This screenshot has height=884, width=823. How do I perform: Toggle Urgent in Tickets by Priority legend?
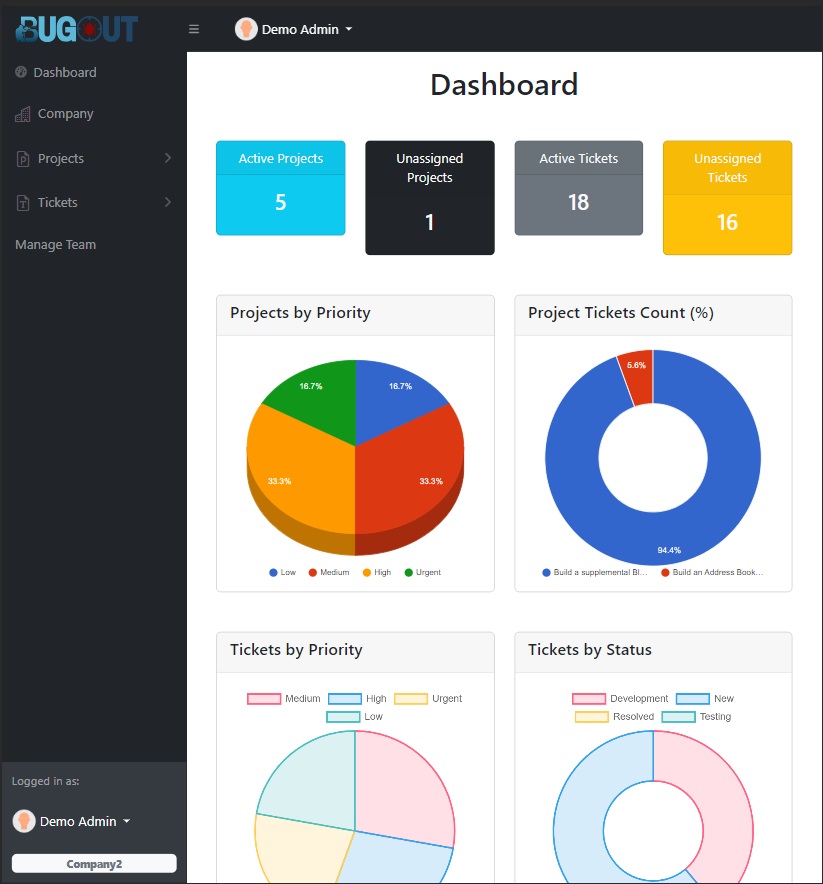coord(428,699)
